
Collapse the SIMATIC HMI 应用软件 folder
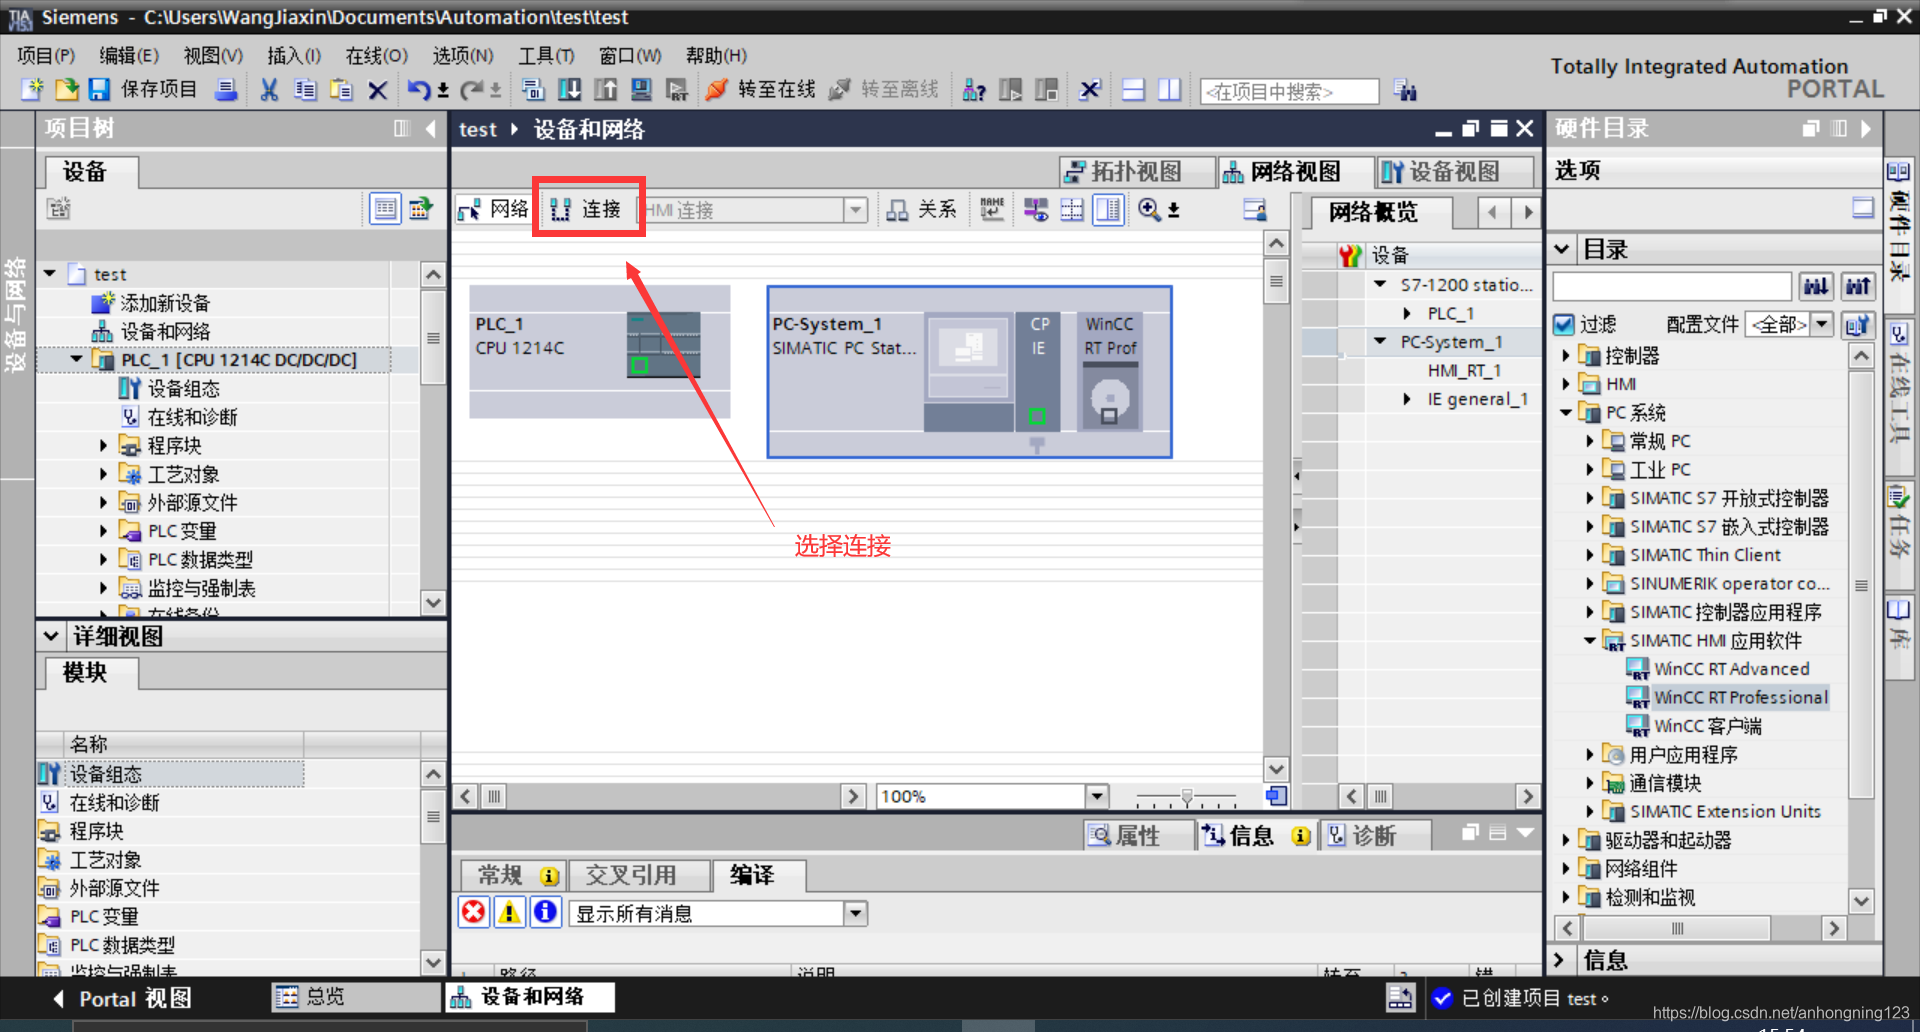[x=1590, y=641]
